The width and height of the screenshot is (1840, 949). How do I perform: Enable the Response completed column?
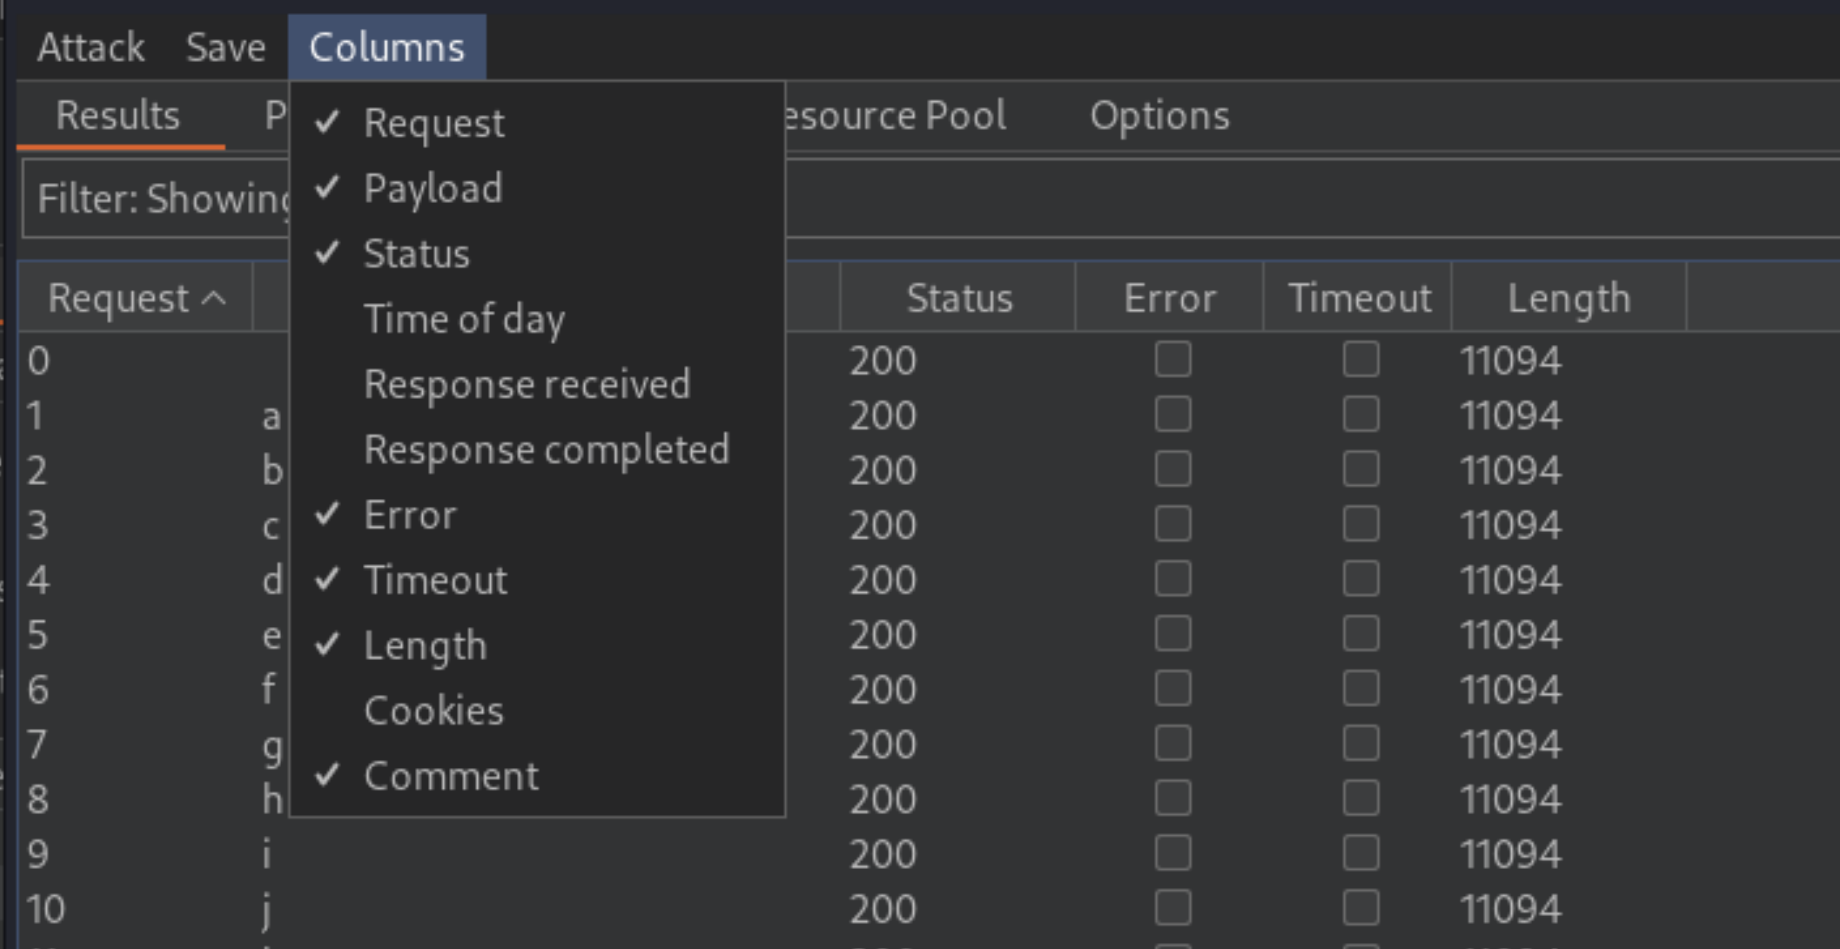coord(546,450)
